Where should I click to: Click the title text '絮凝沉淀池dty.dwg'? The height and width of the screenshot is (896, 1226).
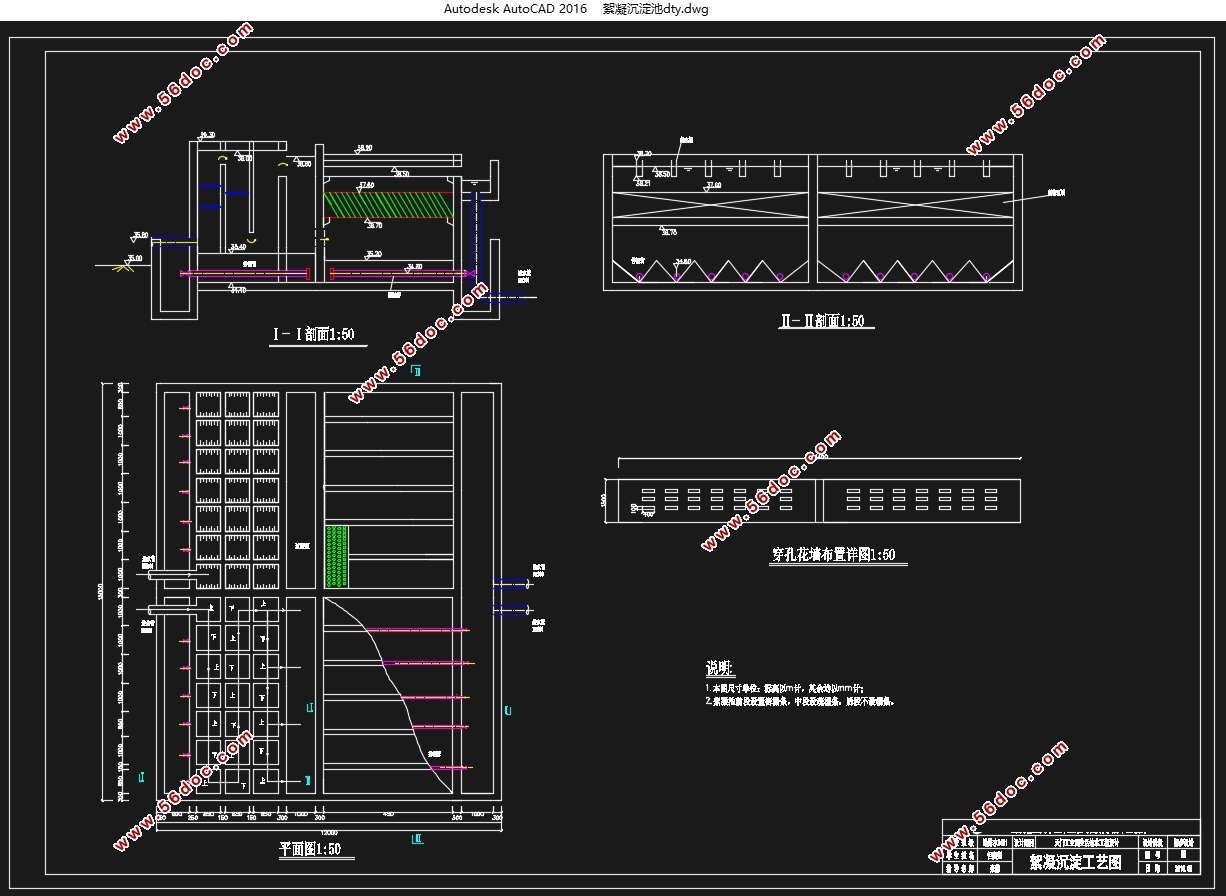[x=655, y=9]
